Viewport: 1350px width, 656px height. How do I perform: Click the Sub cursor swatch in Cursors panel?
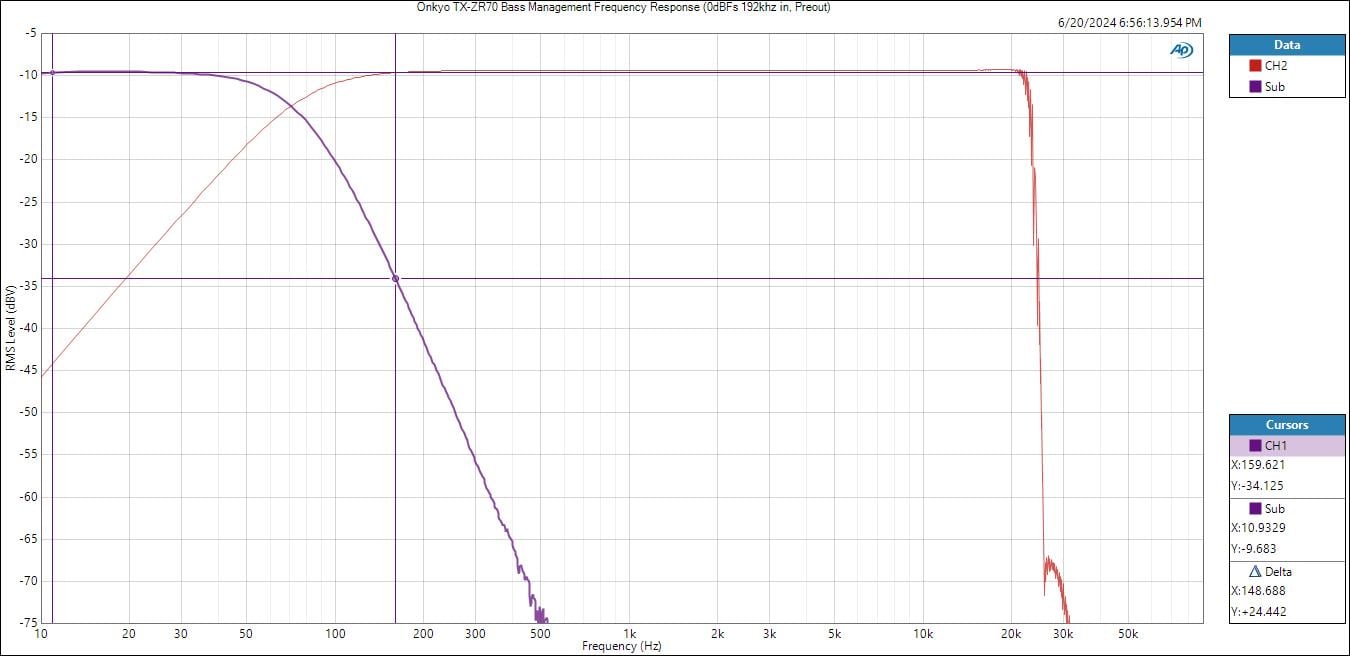(1255, 509)
